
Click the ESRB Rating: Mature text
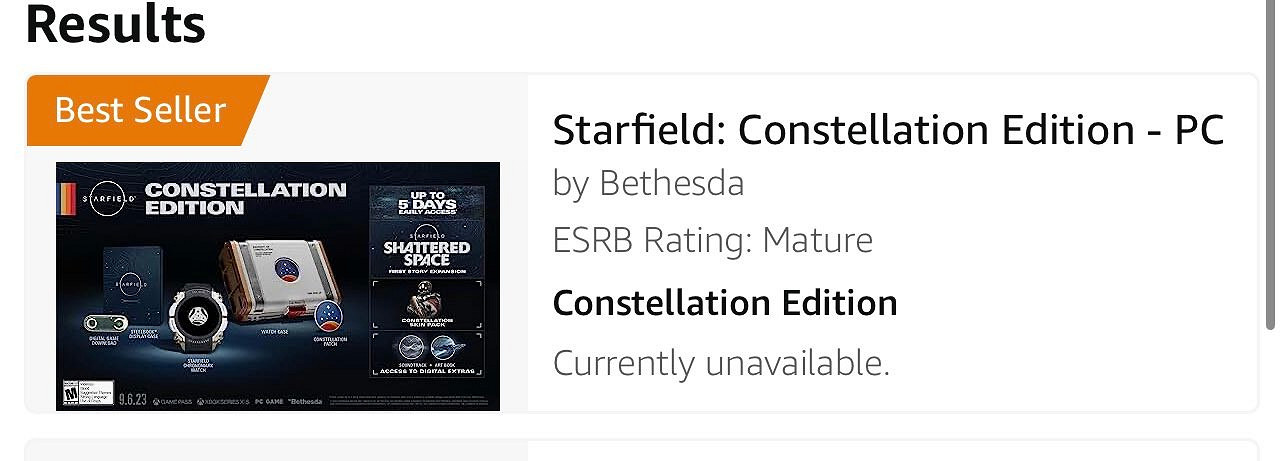(712, 240)
